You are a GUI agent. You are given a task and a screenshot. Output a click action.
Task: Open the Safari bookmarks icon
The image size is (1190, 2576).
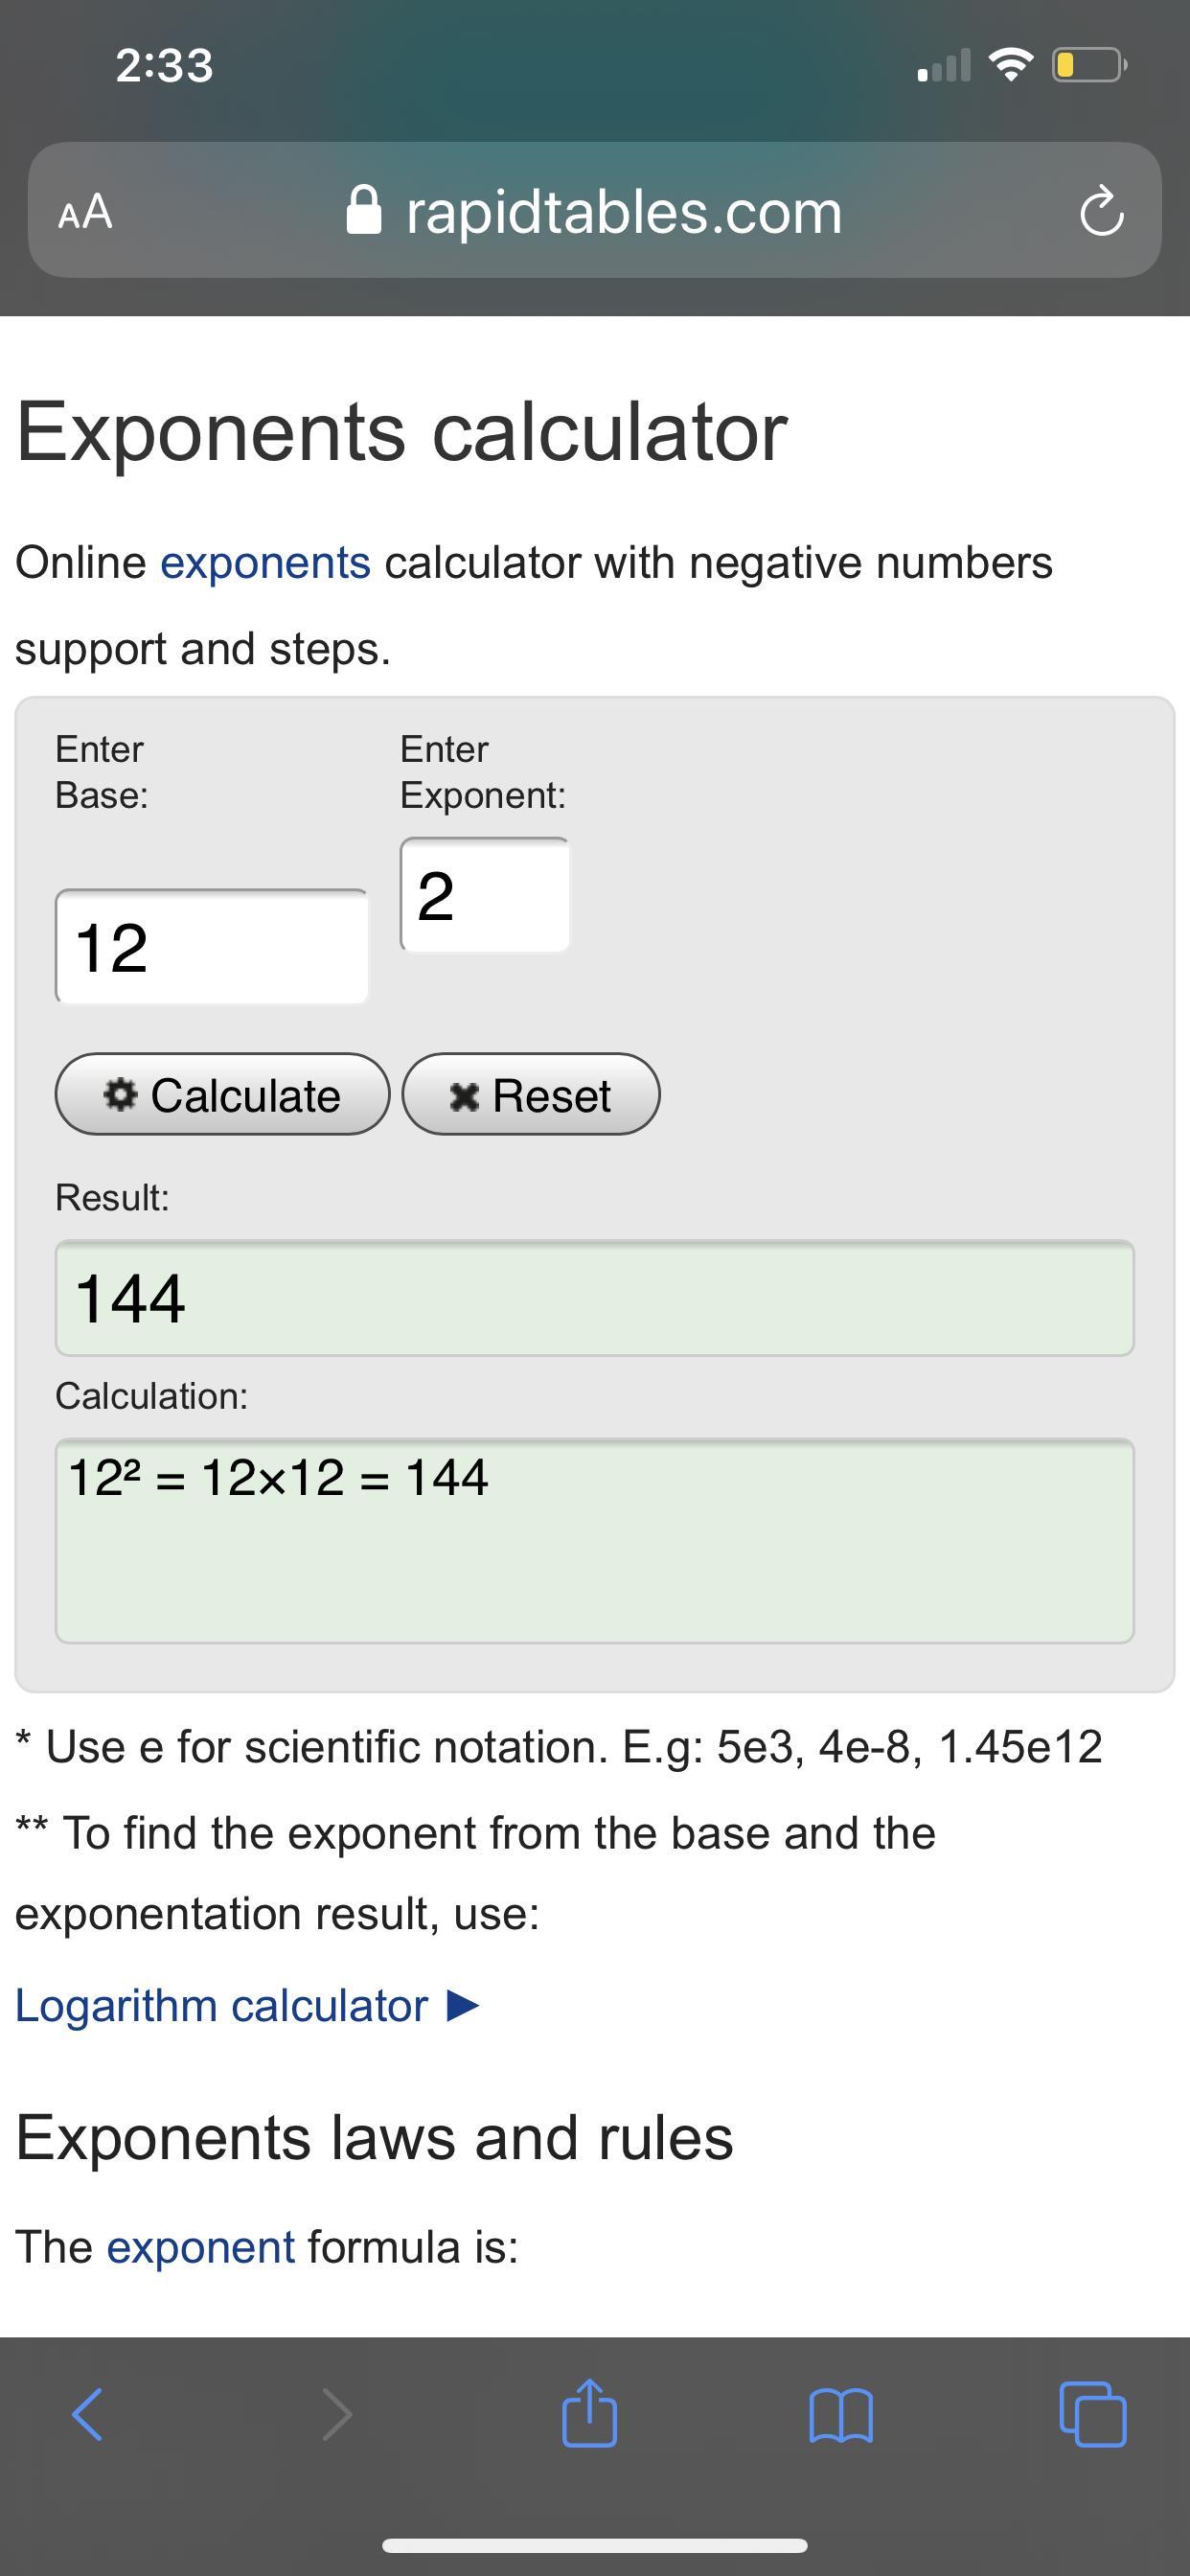click(841, 2416)
